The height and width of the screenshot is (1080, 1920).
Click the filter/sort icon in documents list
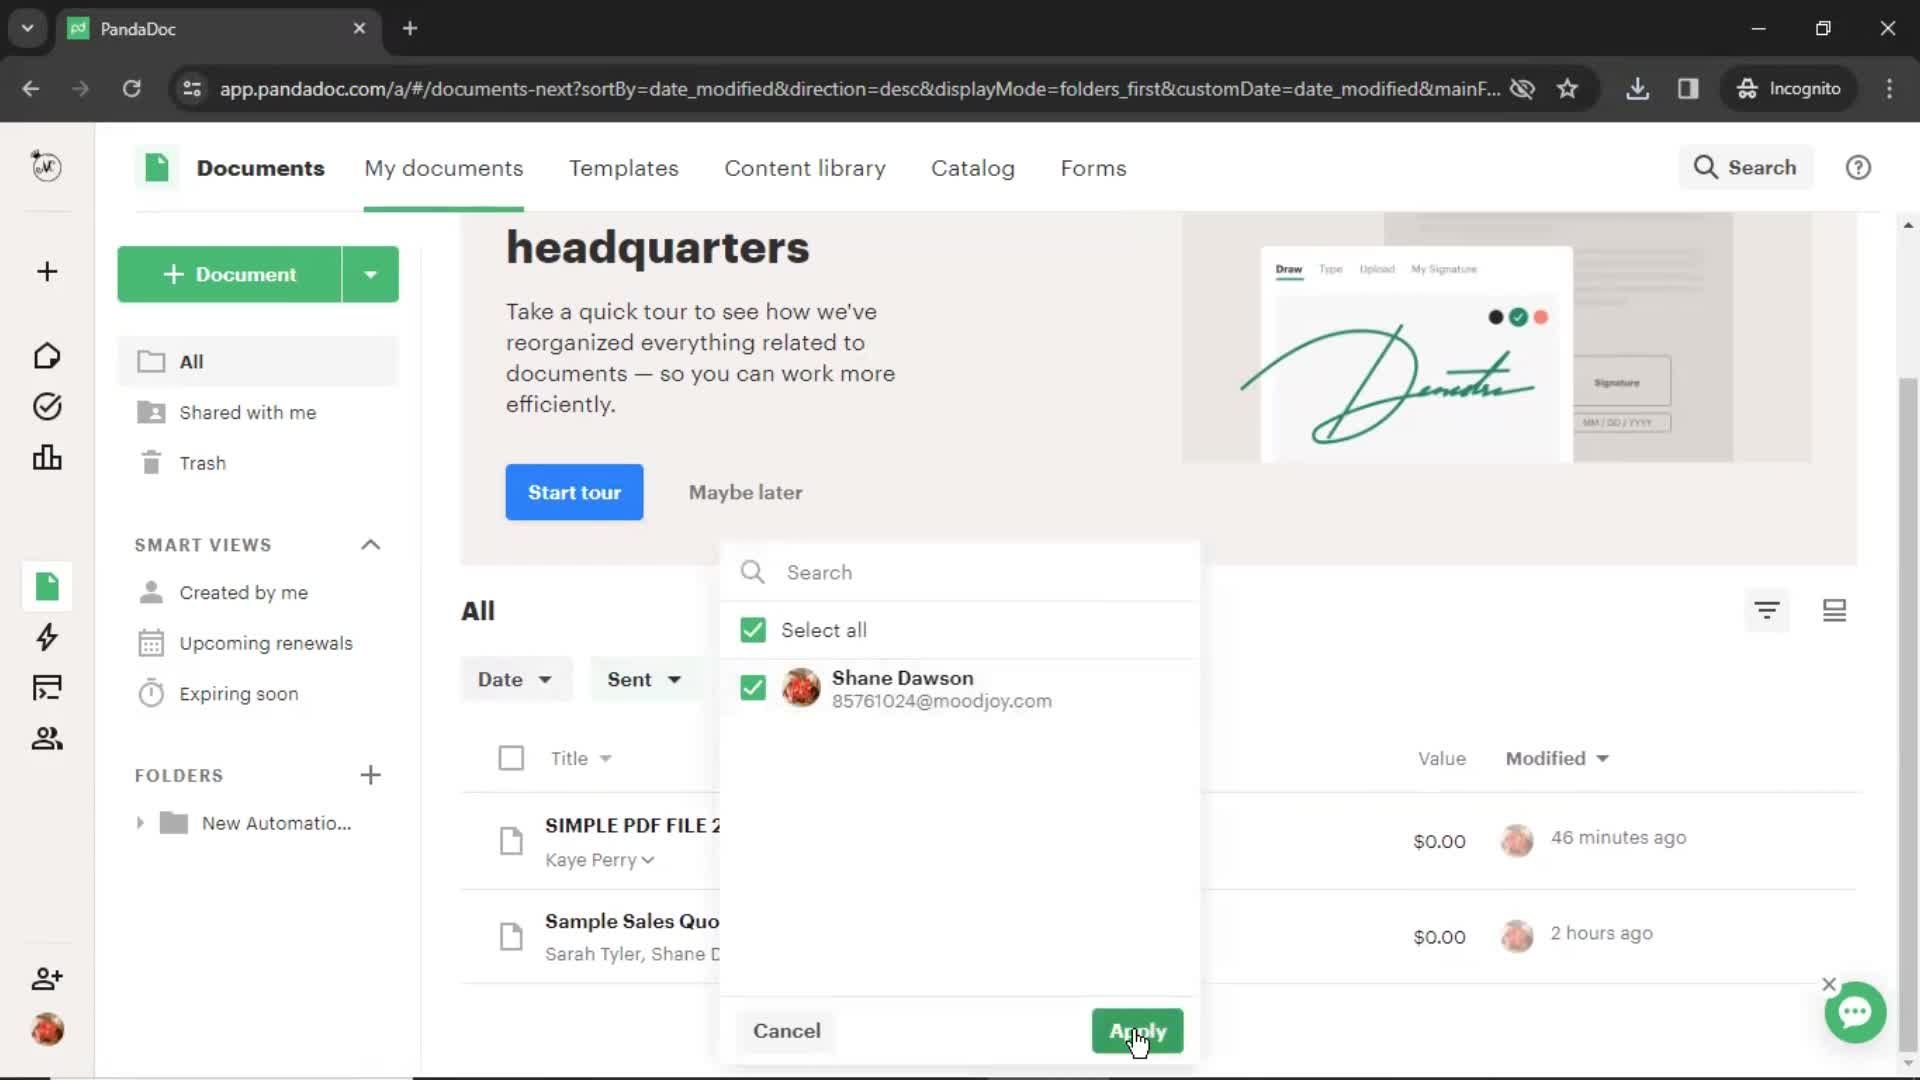tap(1766, 609)
